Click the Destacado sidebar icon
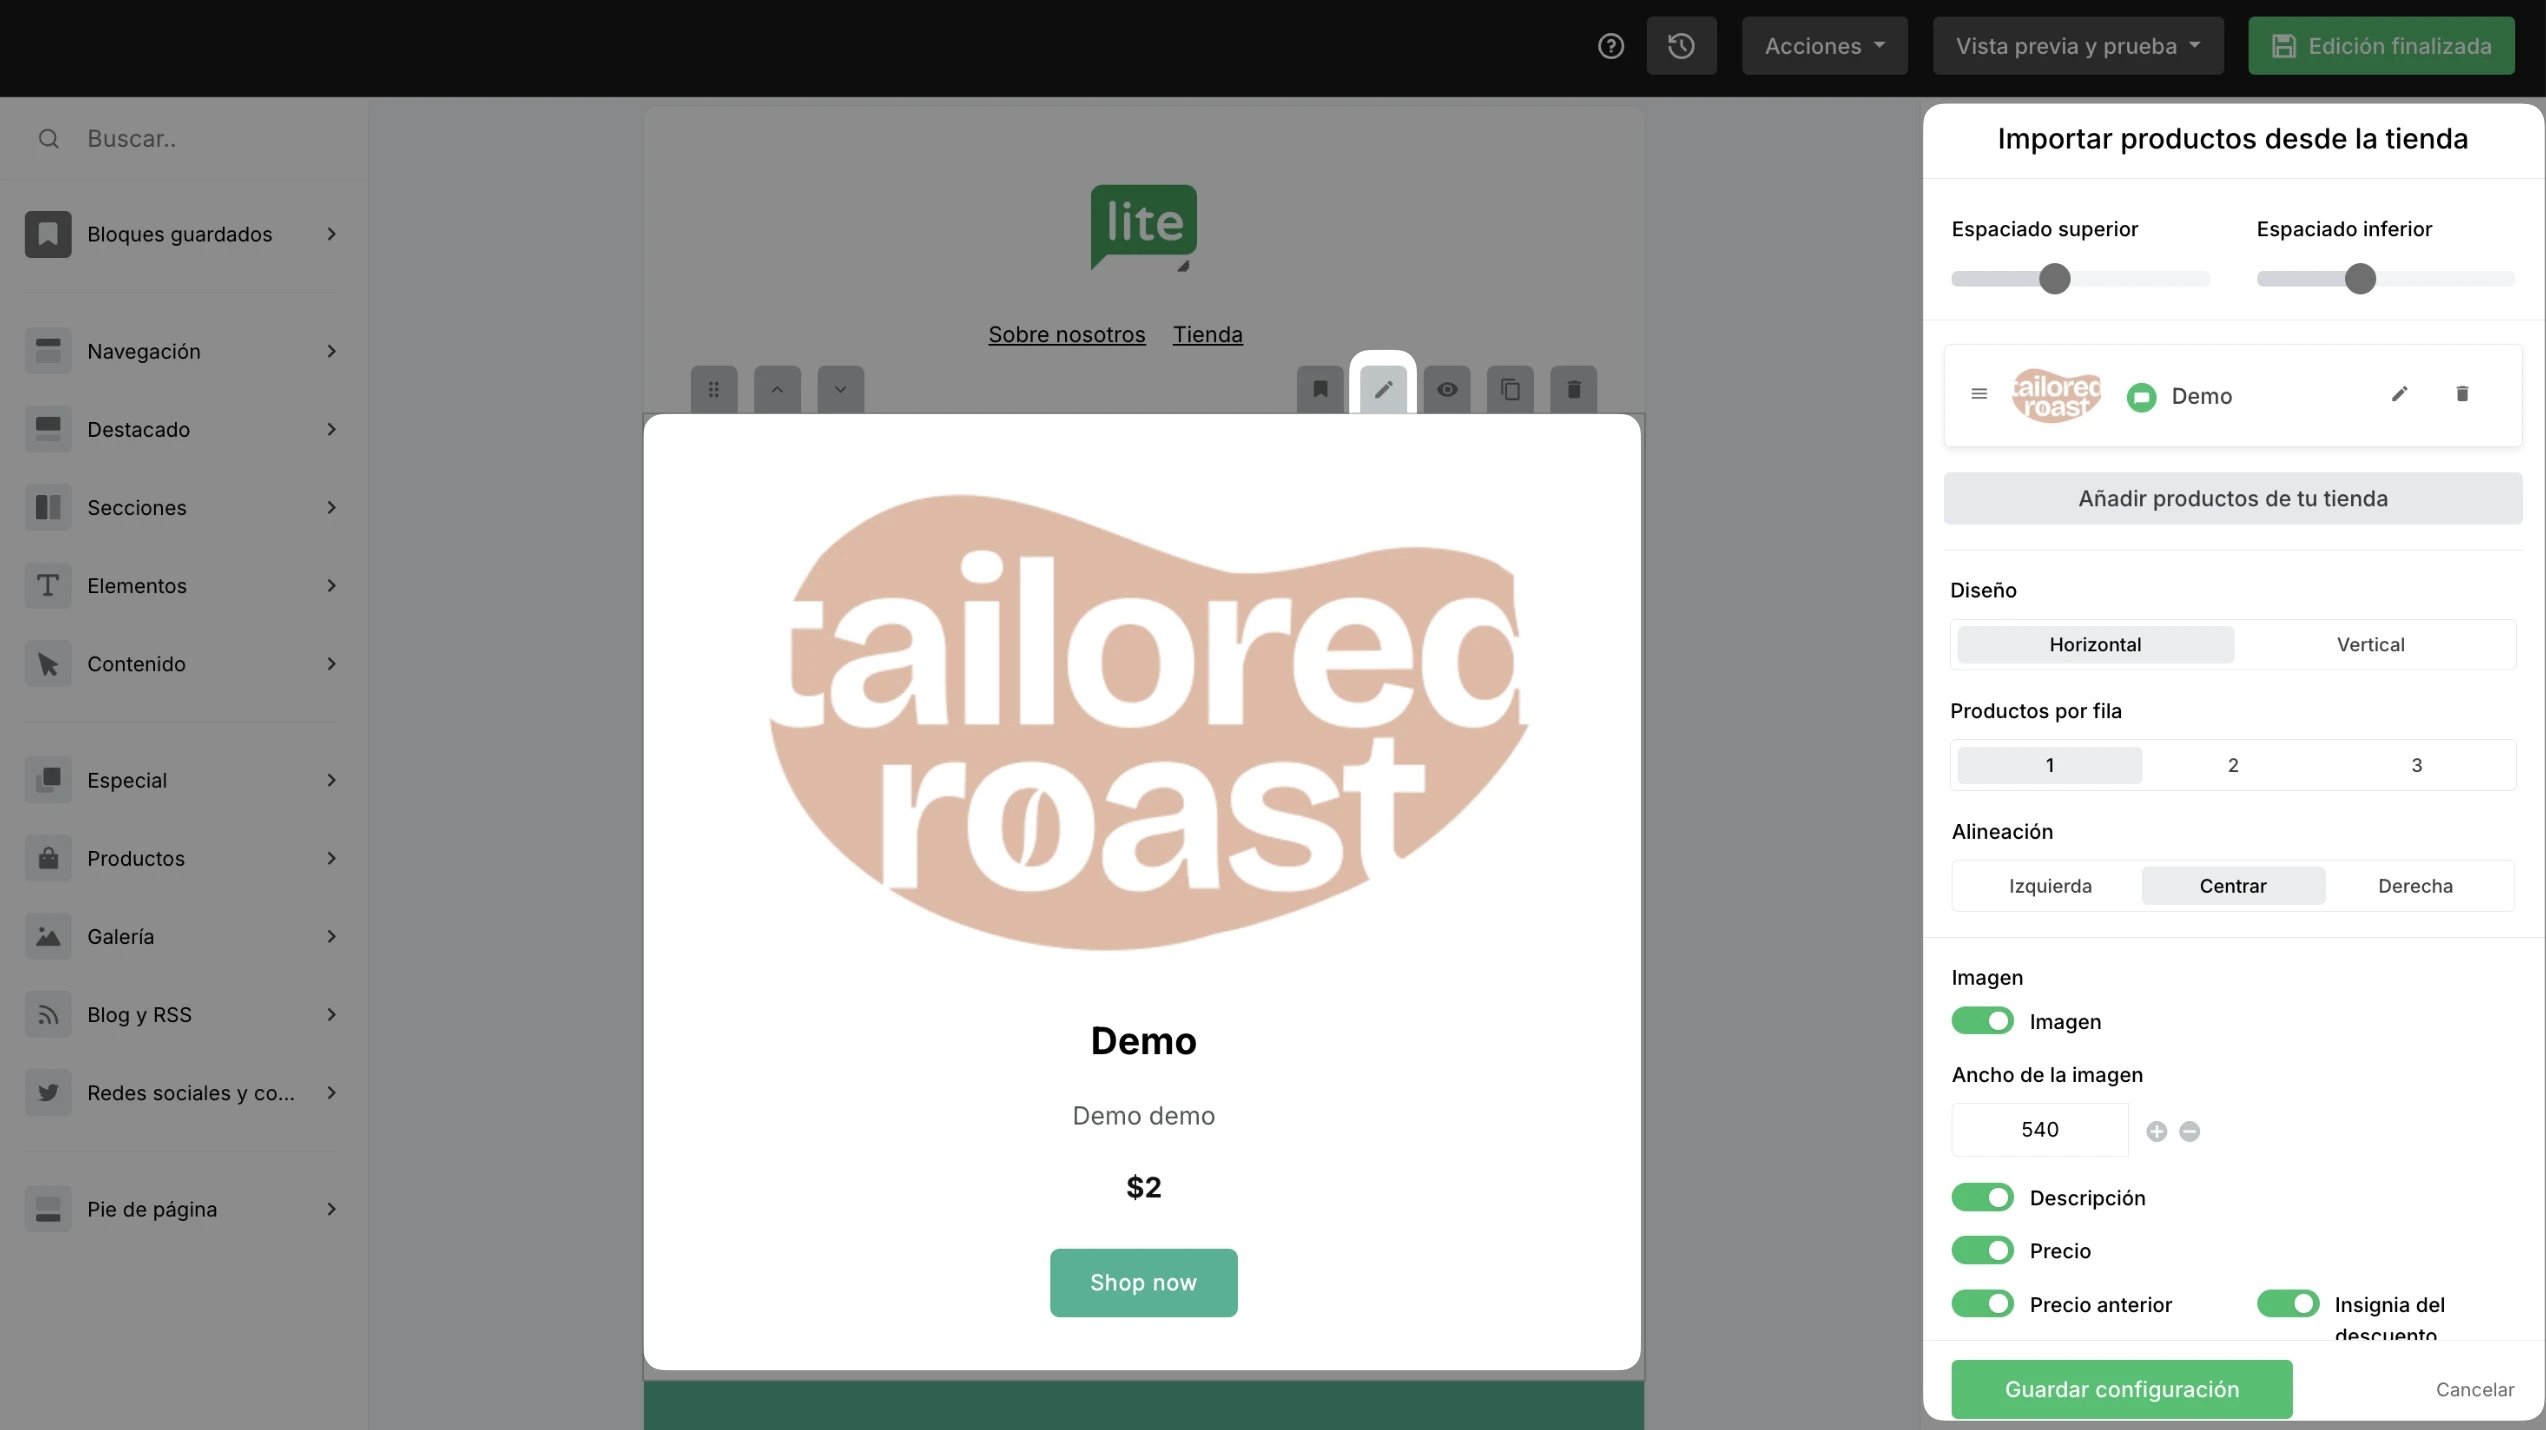The image size is (2546, 1430). coord(48,429)
